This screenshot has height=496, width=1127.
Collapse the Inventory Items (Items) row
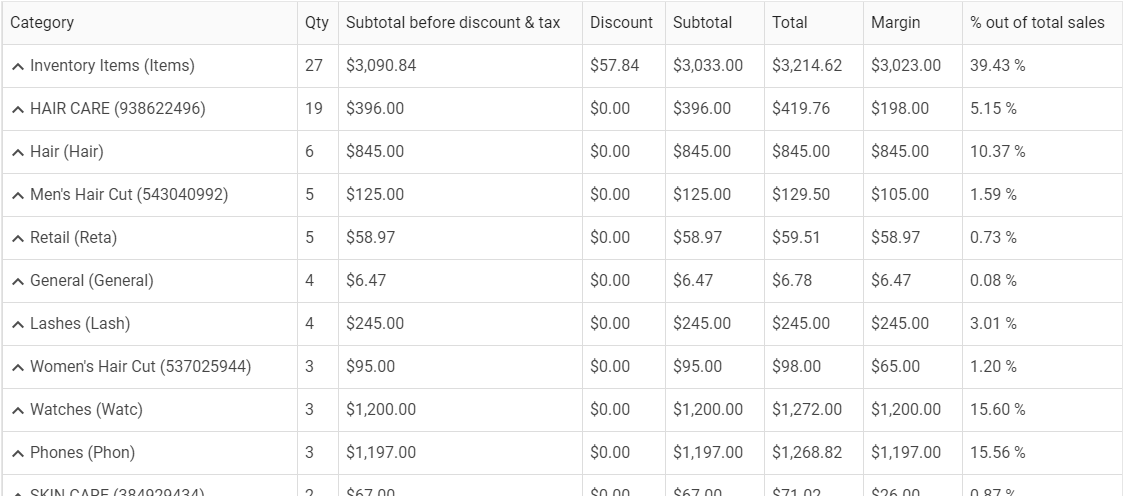(x=18, y=66)
